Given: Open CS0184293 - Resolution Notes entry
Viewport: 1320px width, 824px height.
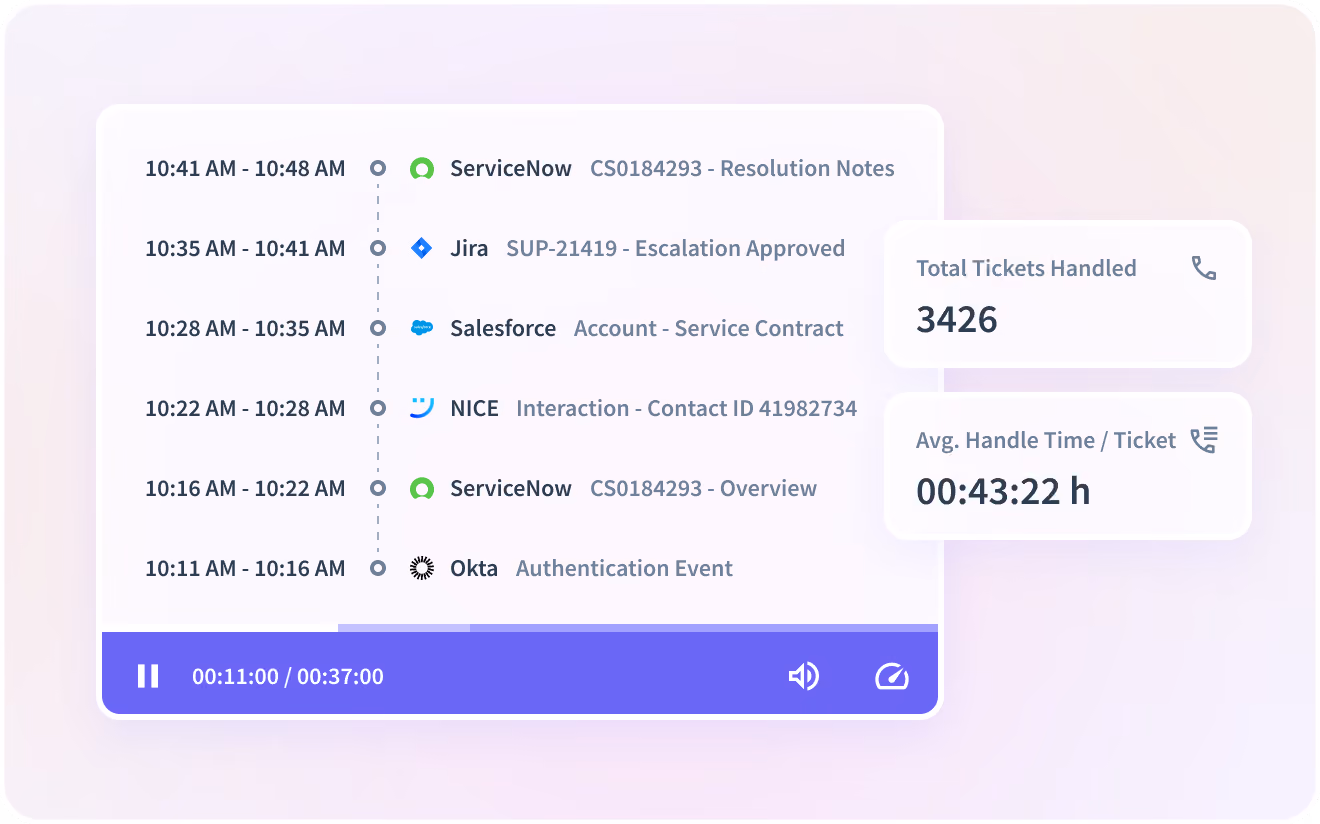Looking at the screenshot, I should [742, 168].
